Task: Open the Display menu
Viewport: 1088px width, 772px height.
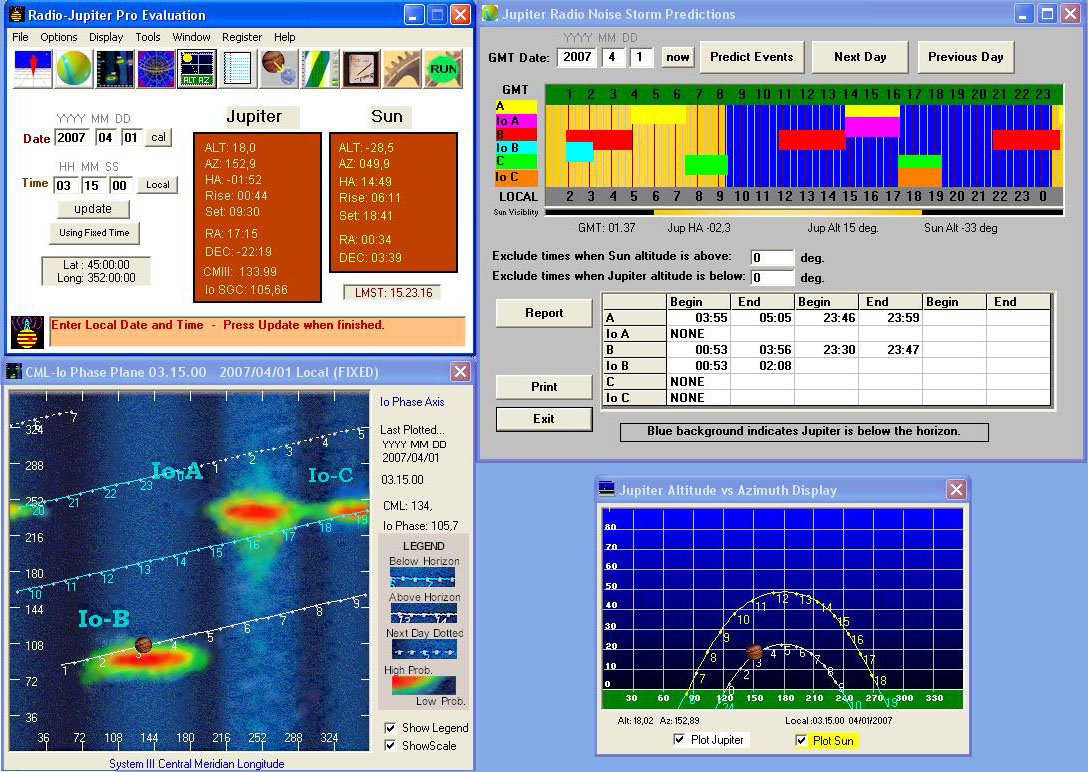Action: coord(105,37)
